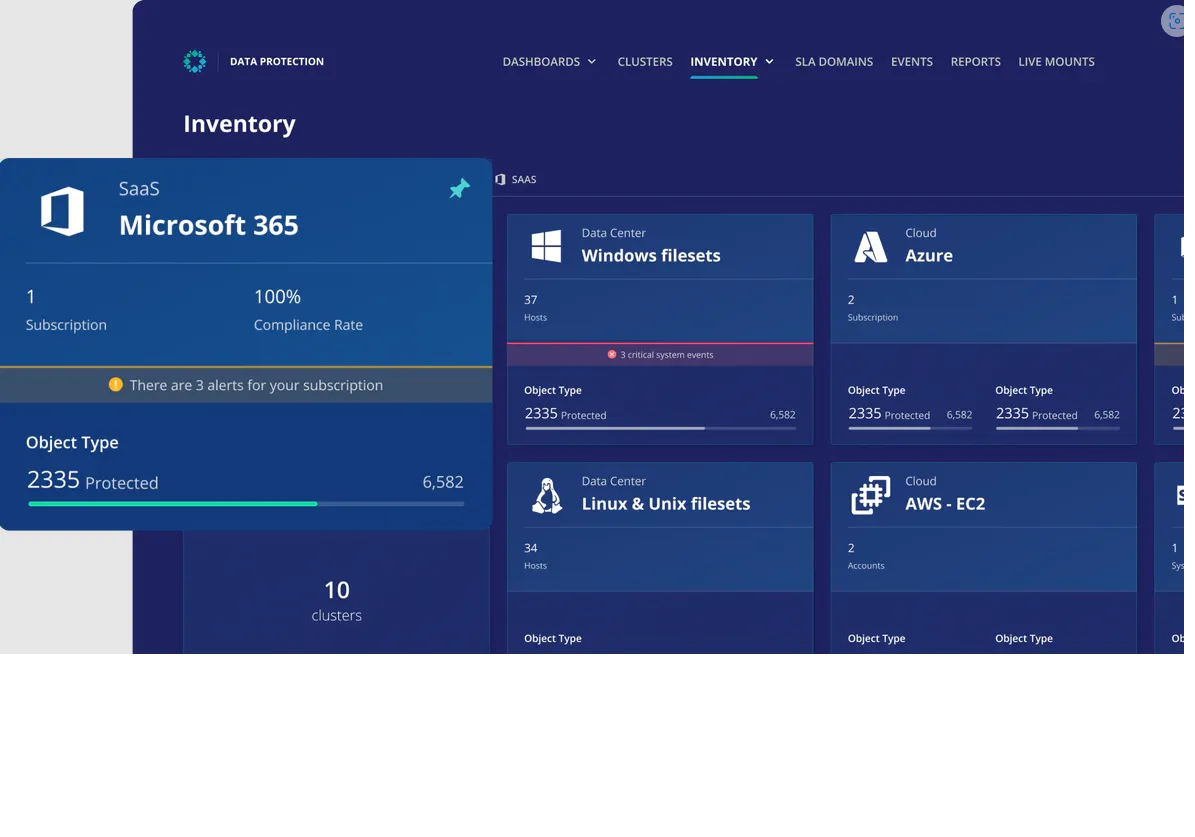Screen dimensions: 1195x837
Task: Click the 37 Hosts value
Action: click(x=530, y=300)
